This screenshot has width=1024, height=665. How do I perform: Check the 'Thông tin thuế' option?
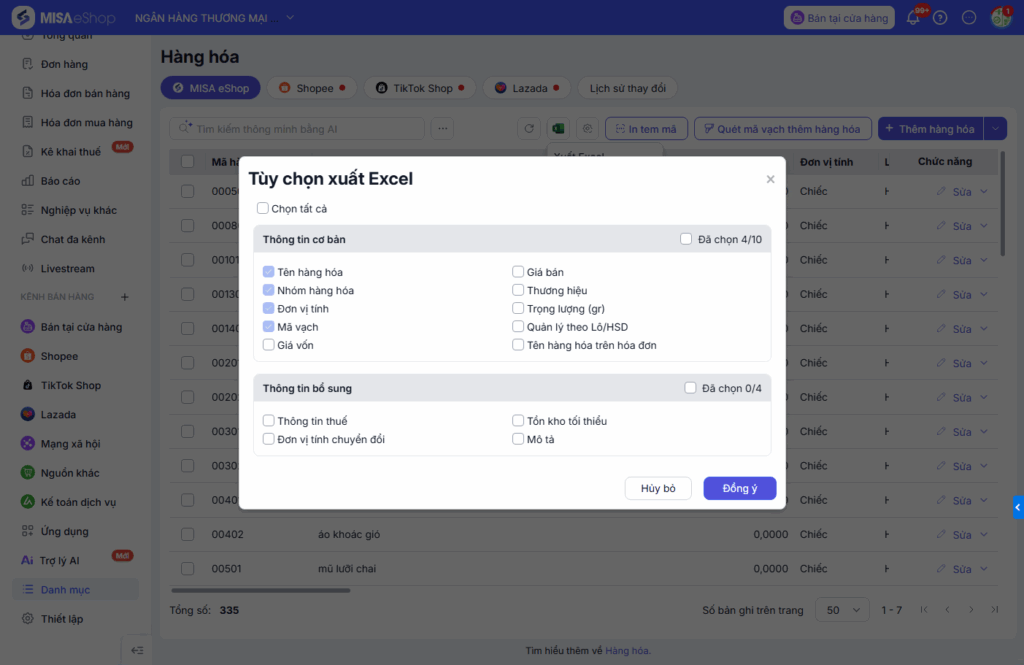pos(269,421)
